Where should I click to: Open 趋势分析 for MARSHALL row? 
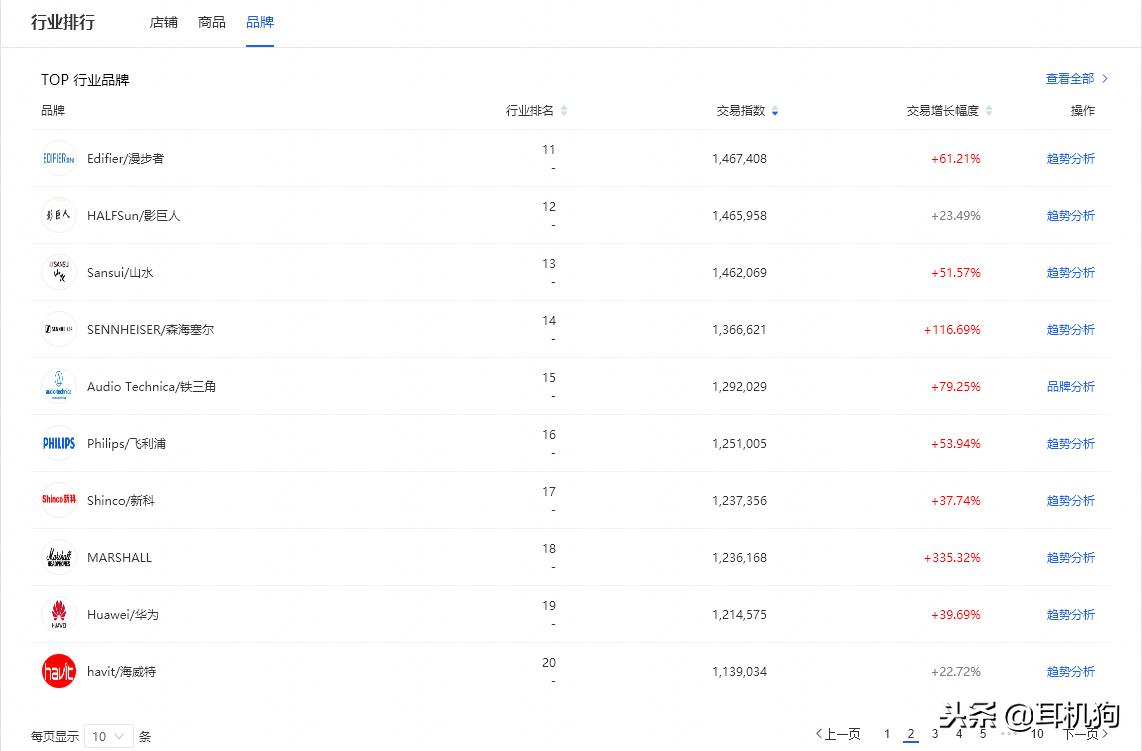1070,557
